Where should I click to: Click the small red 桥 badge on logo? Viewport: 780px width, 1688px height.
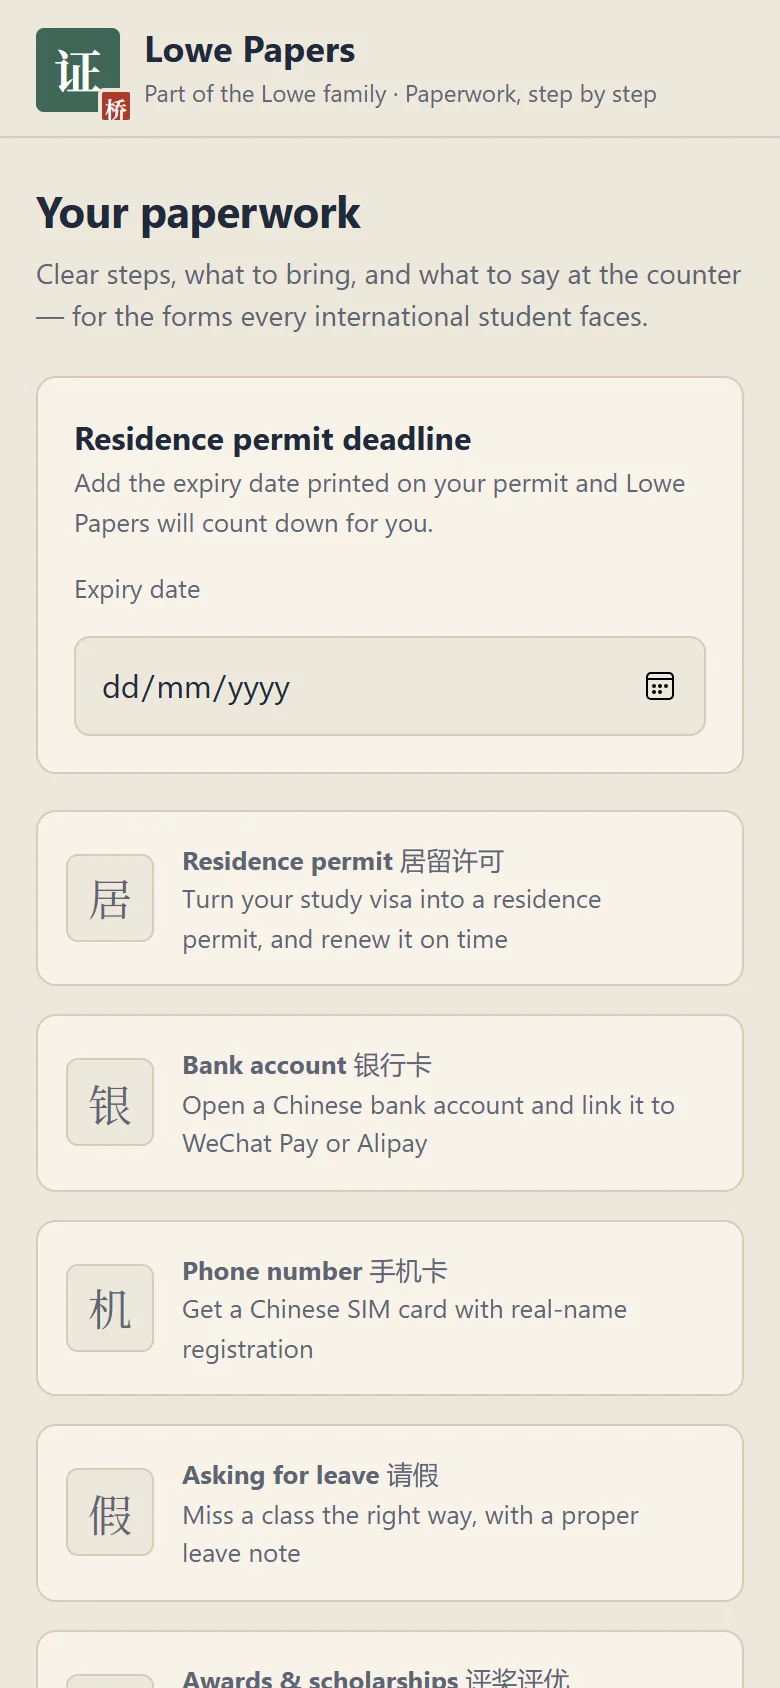click(116, 107)
